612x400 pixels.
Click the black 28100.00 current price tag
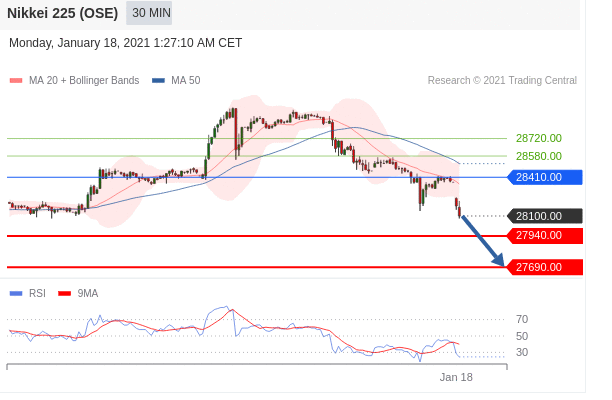pos(545,216)
